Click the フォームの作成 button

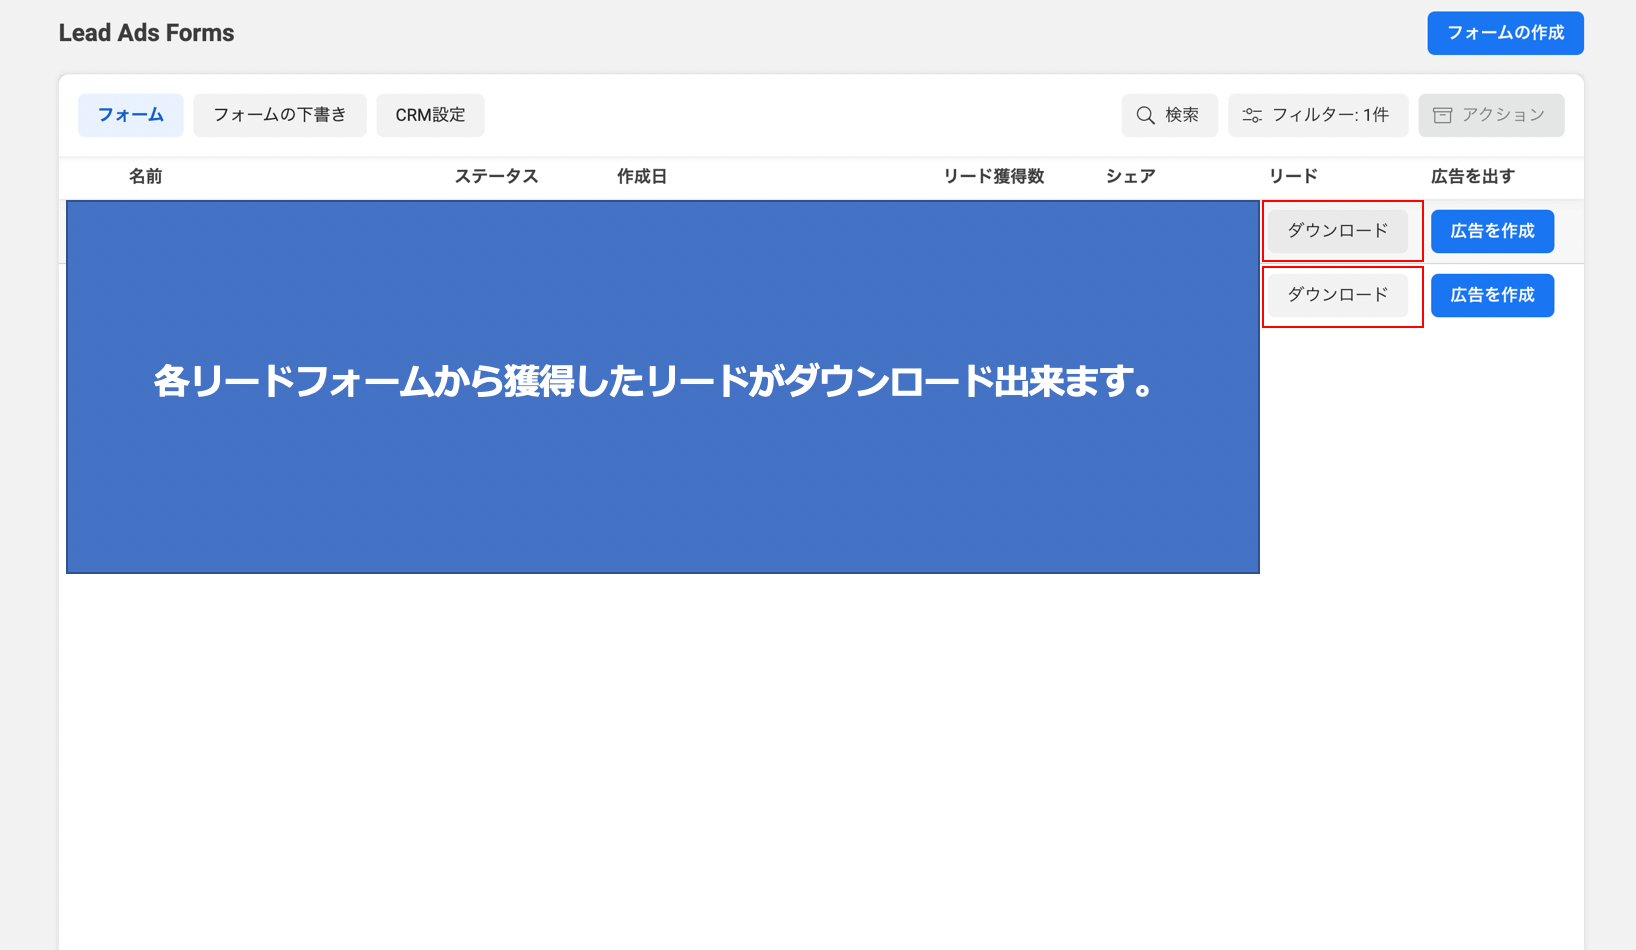[x=1505, y=33]
